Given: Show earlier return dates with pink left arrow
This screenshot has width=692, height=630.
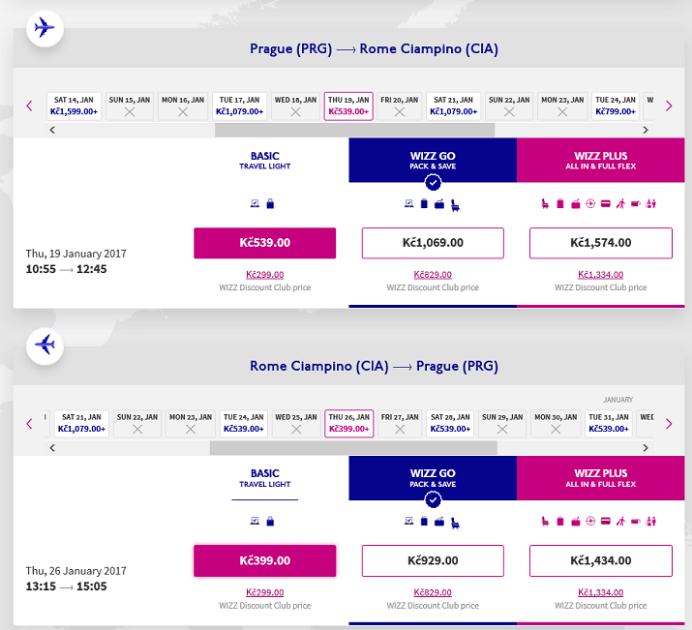Looking at the screenshot, I should [30, 424].
